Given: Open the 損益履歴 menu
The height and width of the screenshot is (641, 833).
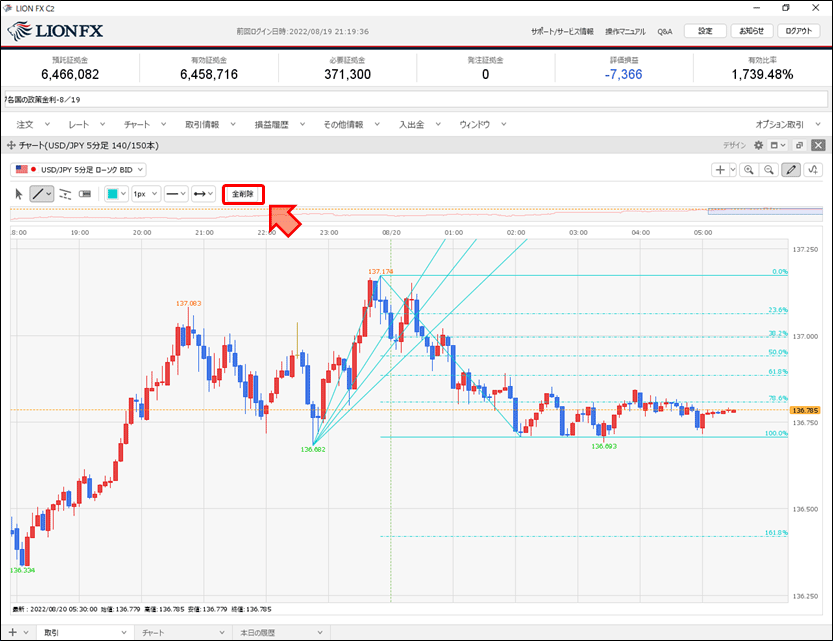Looking at the screenshot, I should click(x=280, y=124).
